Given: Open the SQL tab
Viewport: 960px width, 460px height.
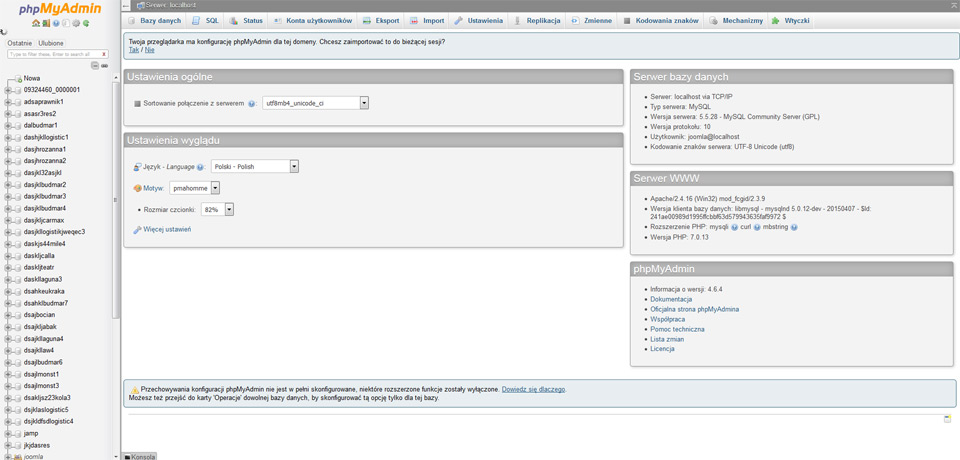Looking at the screenshot, I should pos(205,21).
